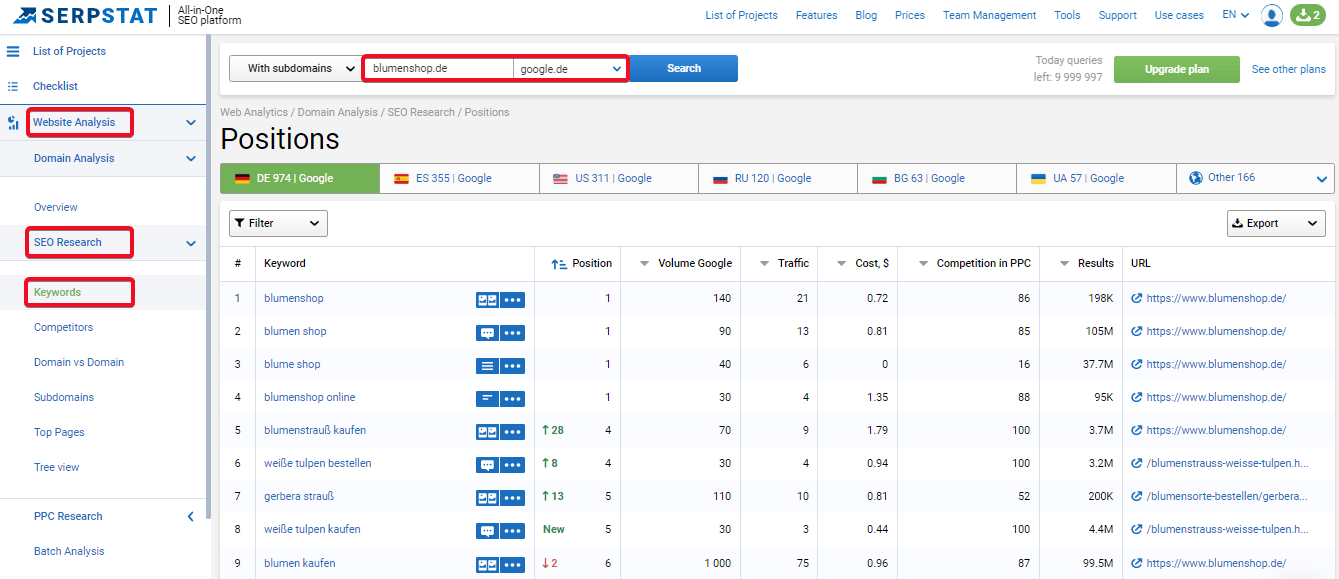Click Domain Analysis in the breadcrumb
Viewport: 1339px width, 579px height.
tap(337, 112)
